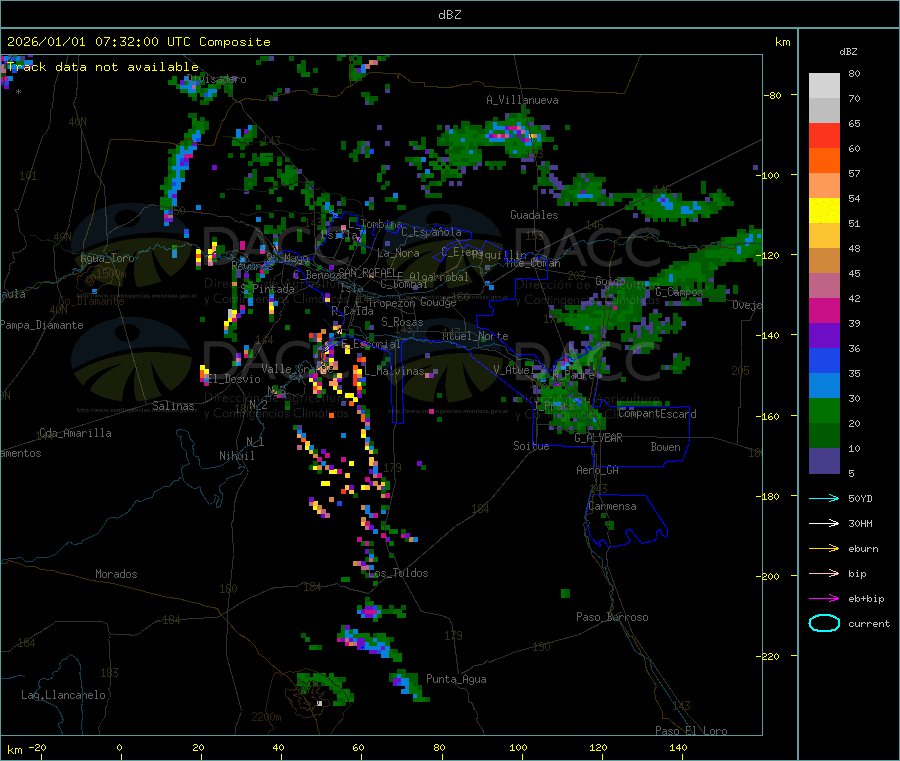Image resolution: width=900 pixels, height=761 pixels.
Task: Click the La_Nora map label
Action: pos(398,253)
